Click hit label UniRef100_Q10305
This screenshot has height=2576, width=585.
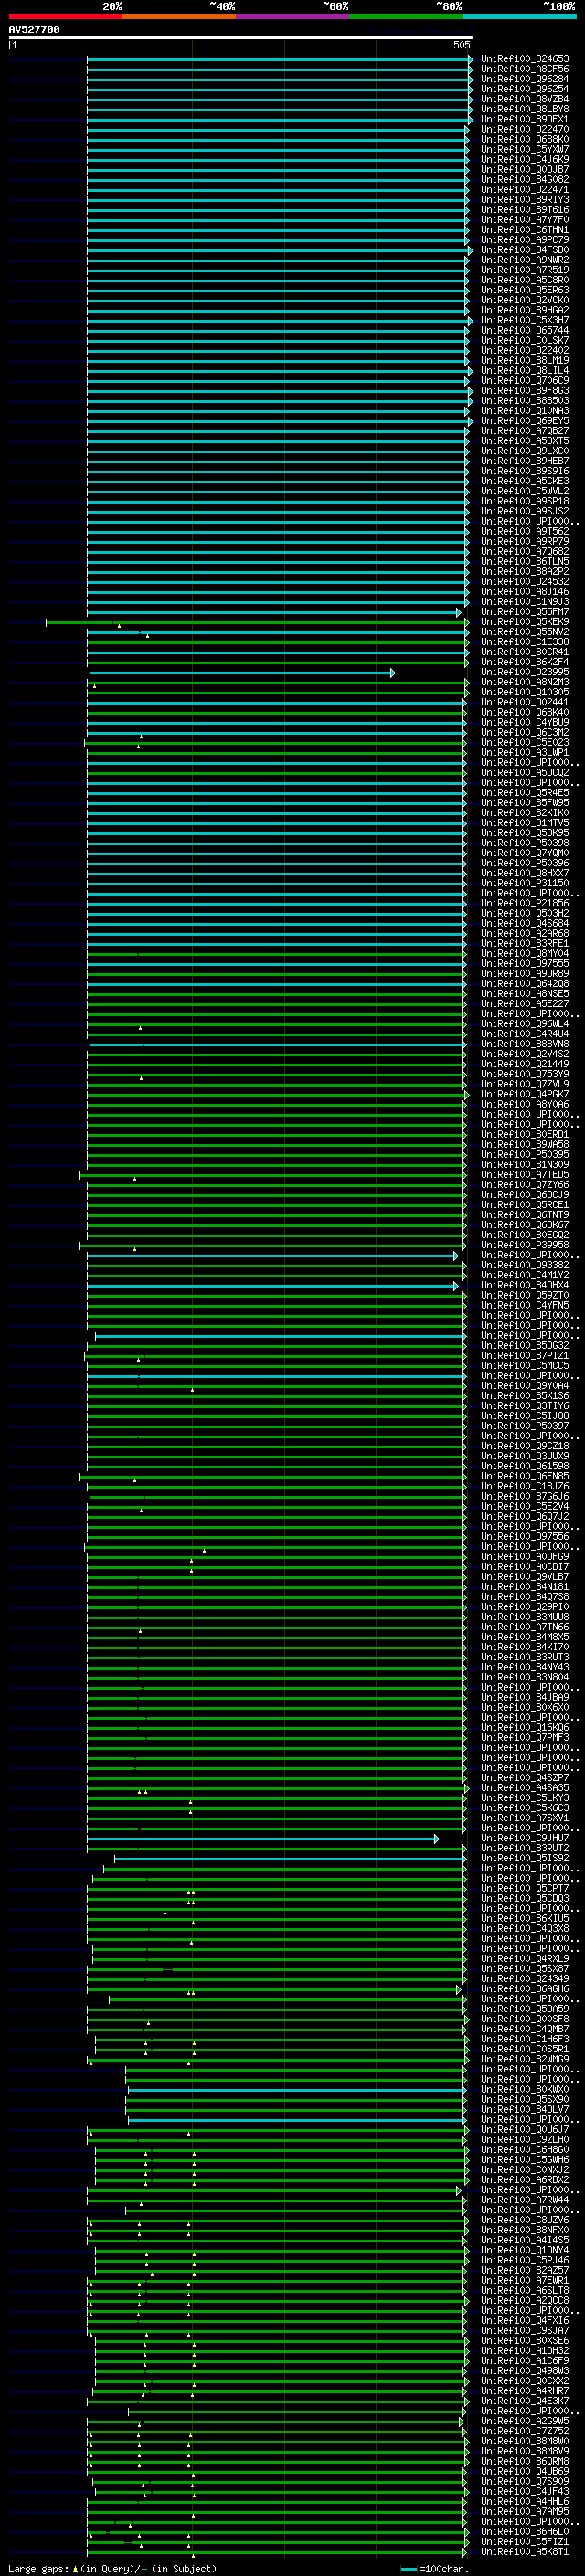(525, 693)
